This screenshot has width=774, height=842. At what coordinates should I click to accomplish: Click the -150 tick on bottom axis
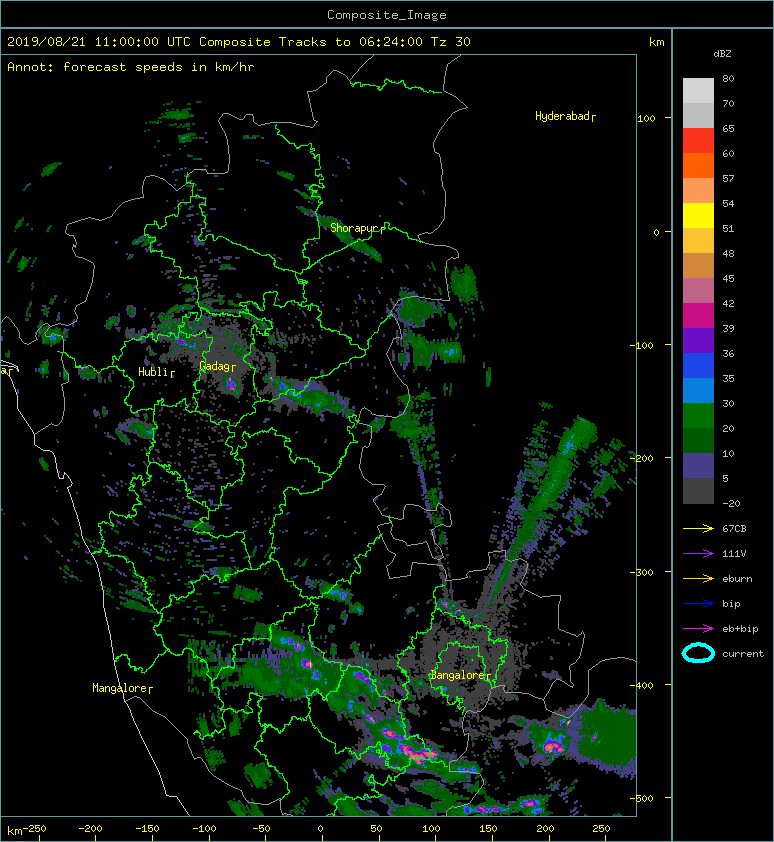click(147, 829)
